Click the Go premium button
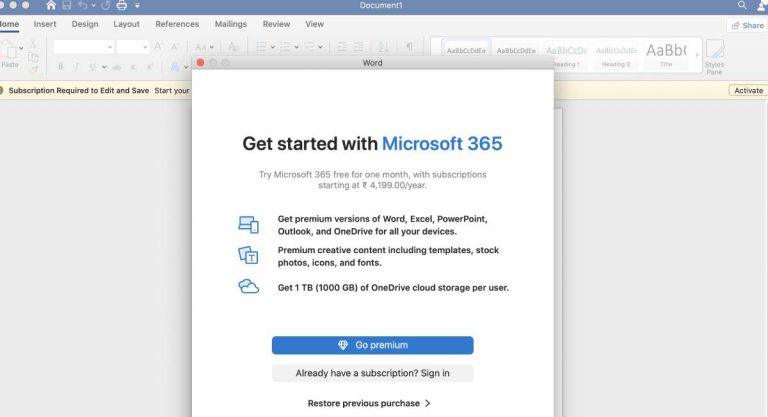 (x=373, y=345)
